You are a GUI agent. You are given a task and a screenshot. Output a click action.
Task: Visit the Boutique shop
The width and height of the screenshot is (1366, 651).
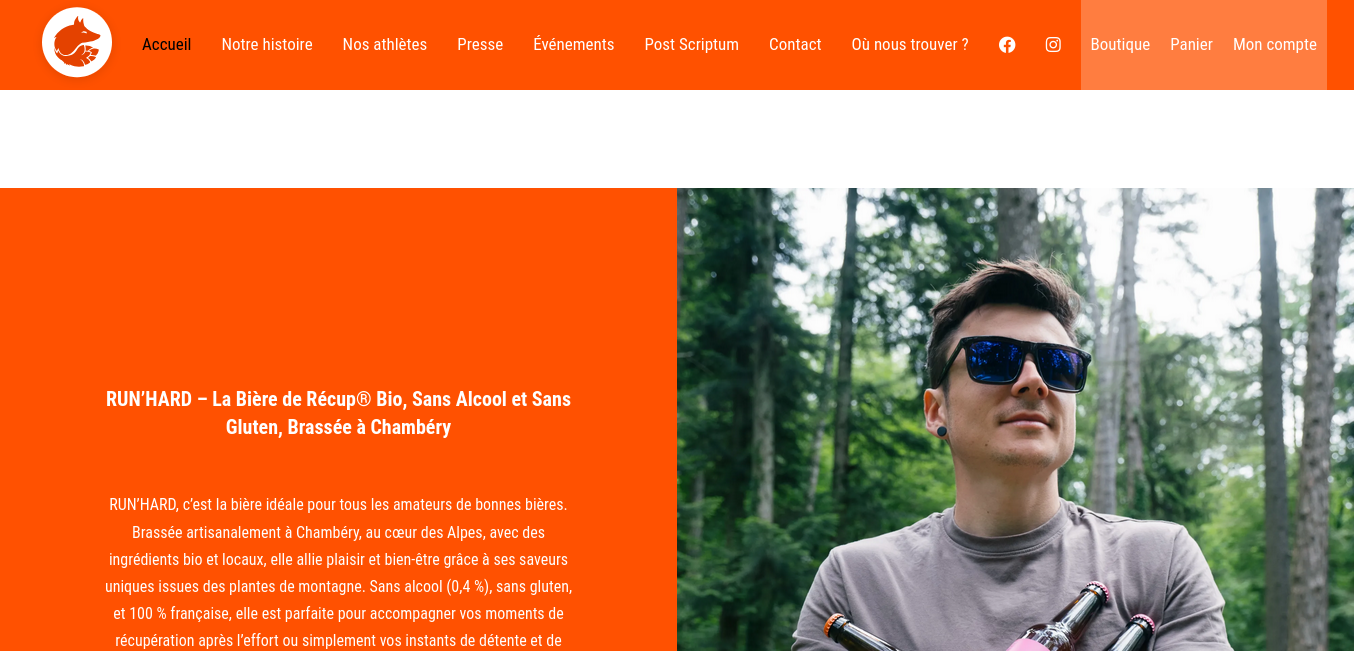click(x=1120, y=45)
